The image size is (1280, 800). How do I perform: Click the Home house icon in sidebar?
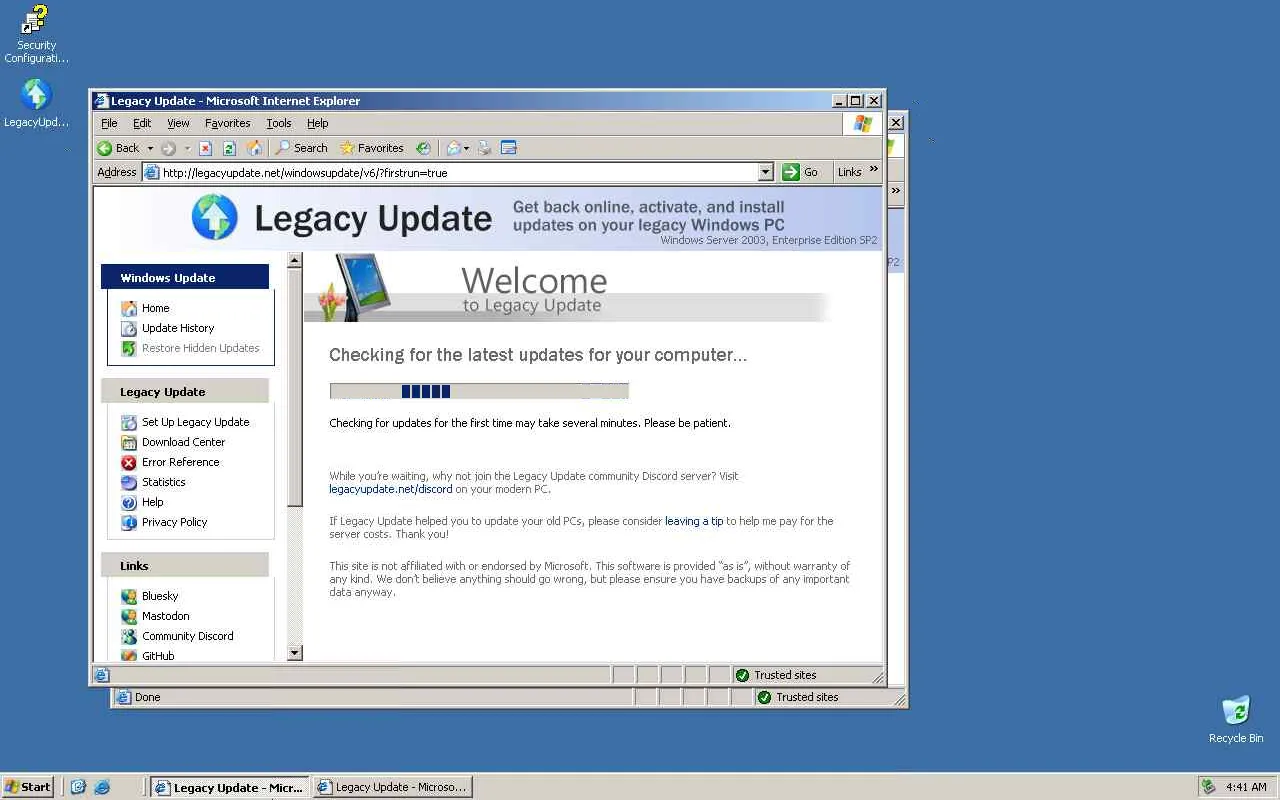click(129, 308)
